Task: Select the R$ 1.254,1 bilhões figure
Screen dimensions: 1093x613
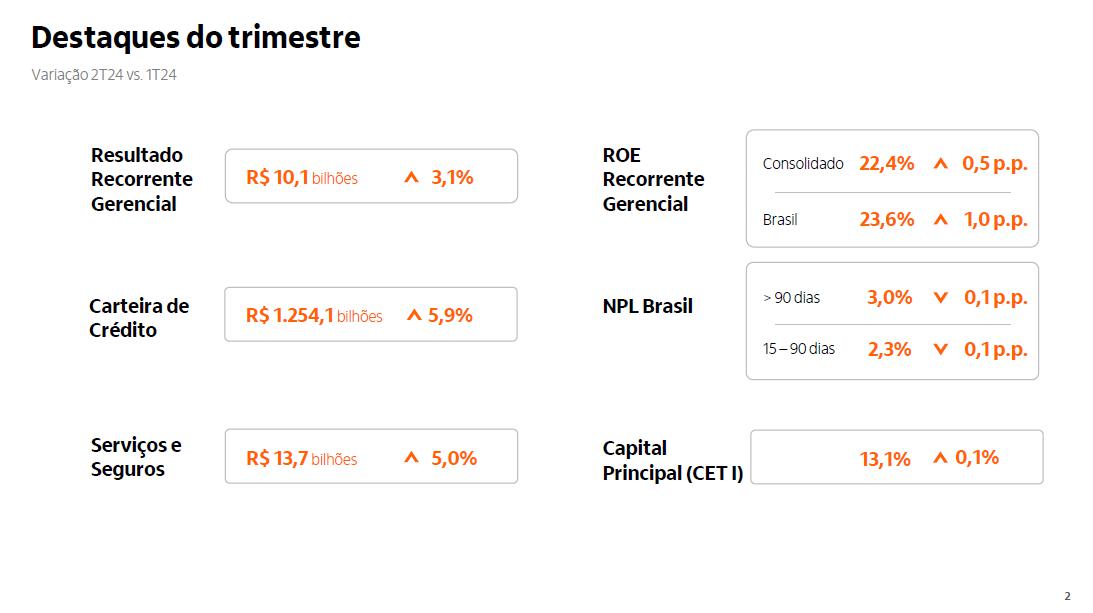Action: (314, 316)
